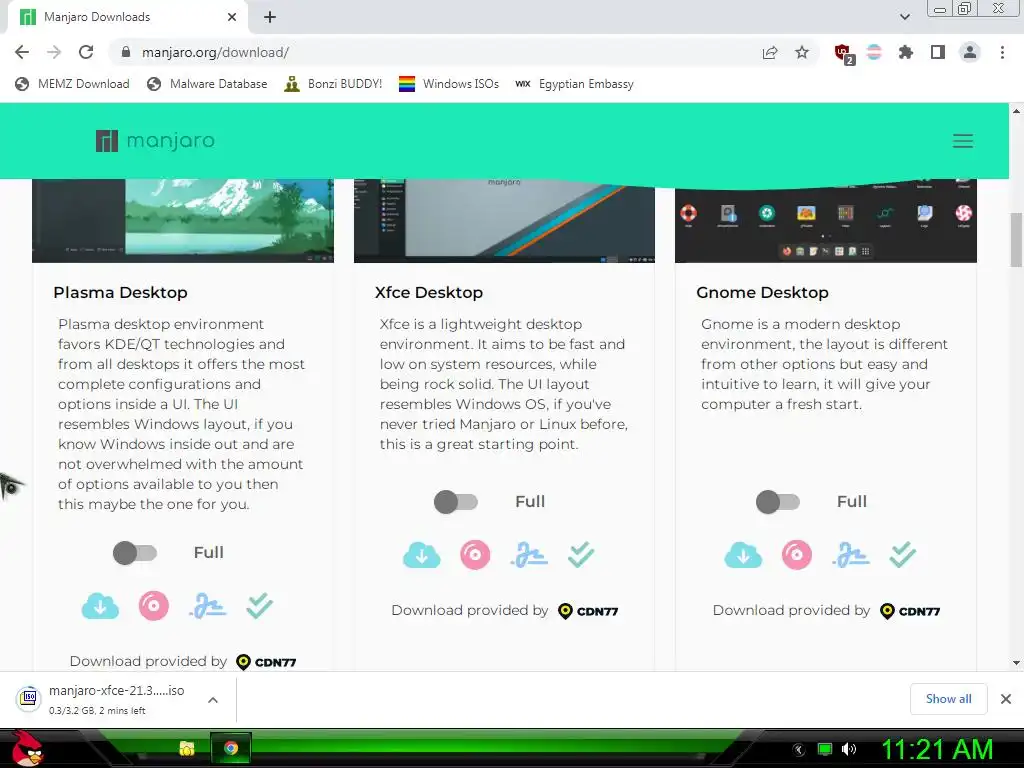This screenshot has width=1024, height=768.
Task: Download Xfce via the cloud icon
Action: [x=421, y=555]
